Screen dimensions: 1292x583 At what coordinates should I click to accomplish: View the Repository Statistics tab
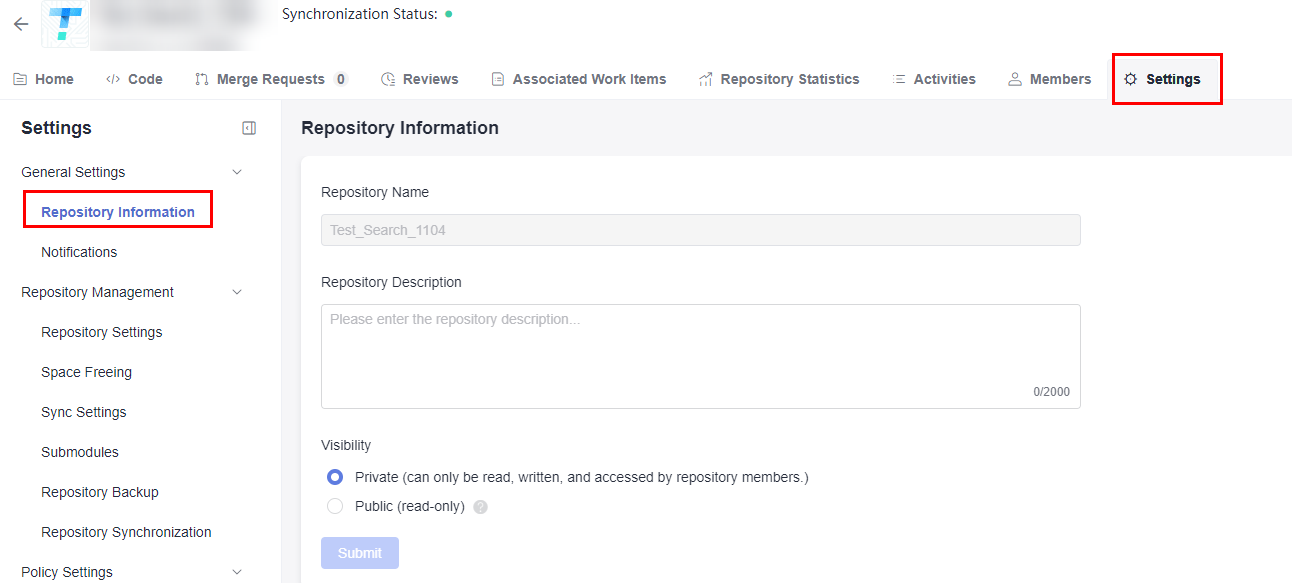[779, 79]
